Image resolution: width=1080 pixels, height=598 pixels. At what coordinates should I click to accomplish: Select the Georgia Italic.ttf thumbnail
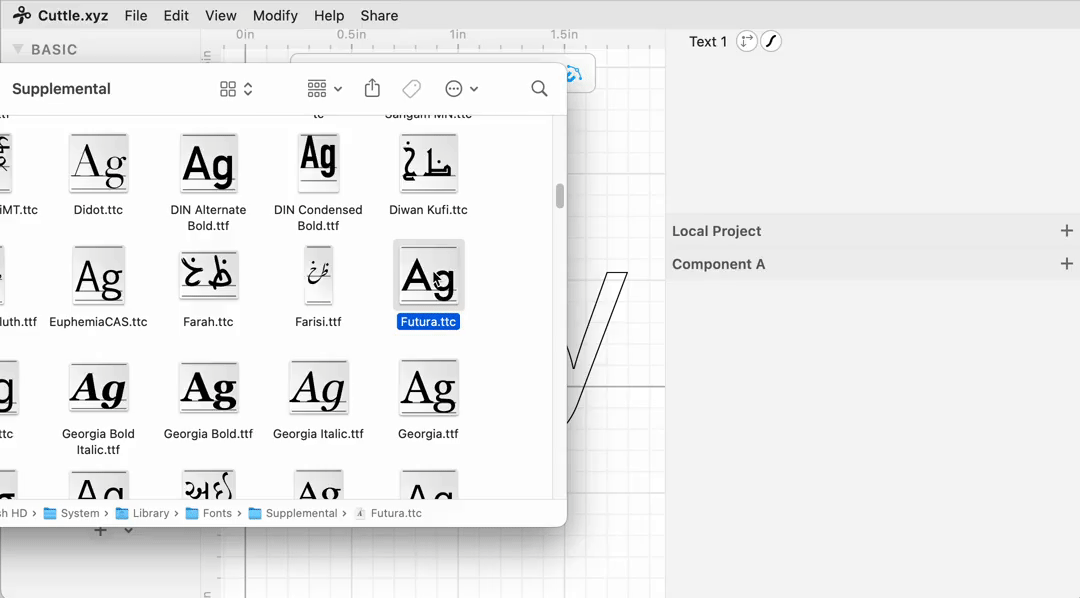click(x=318, y=388)
